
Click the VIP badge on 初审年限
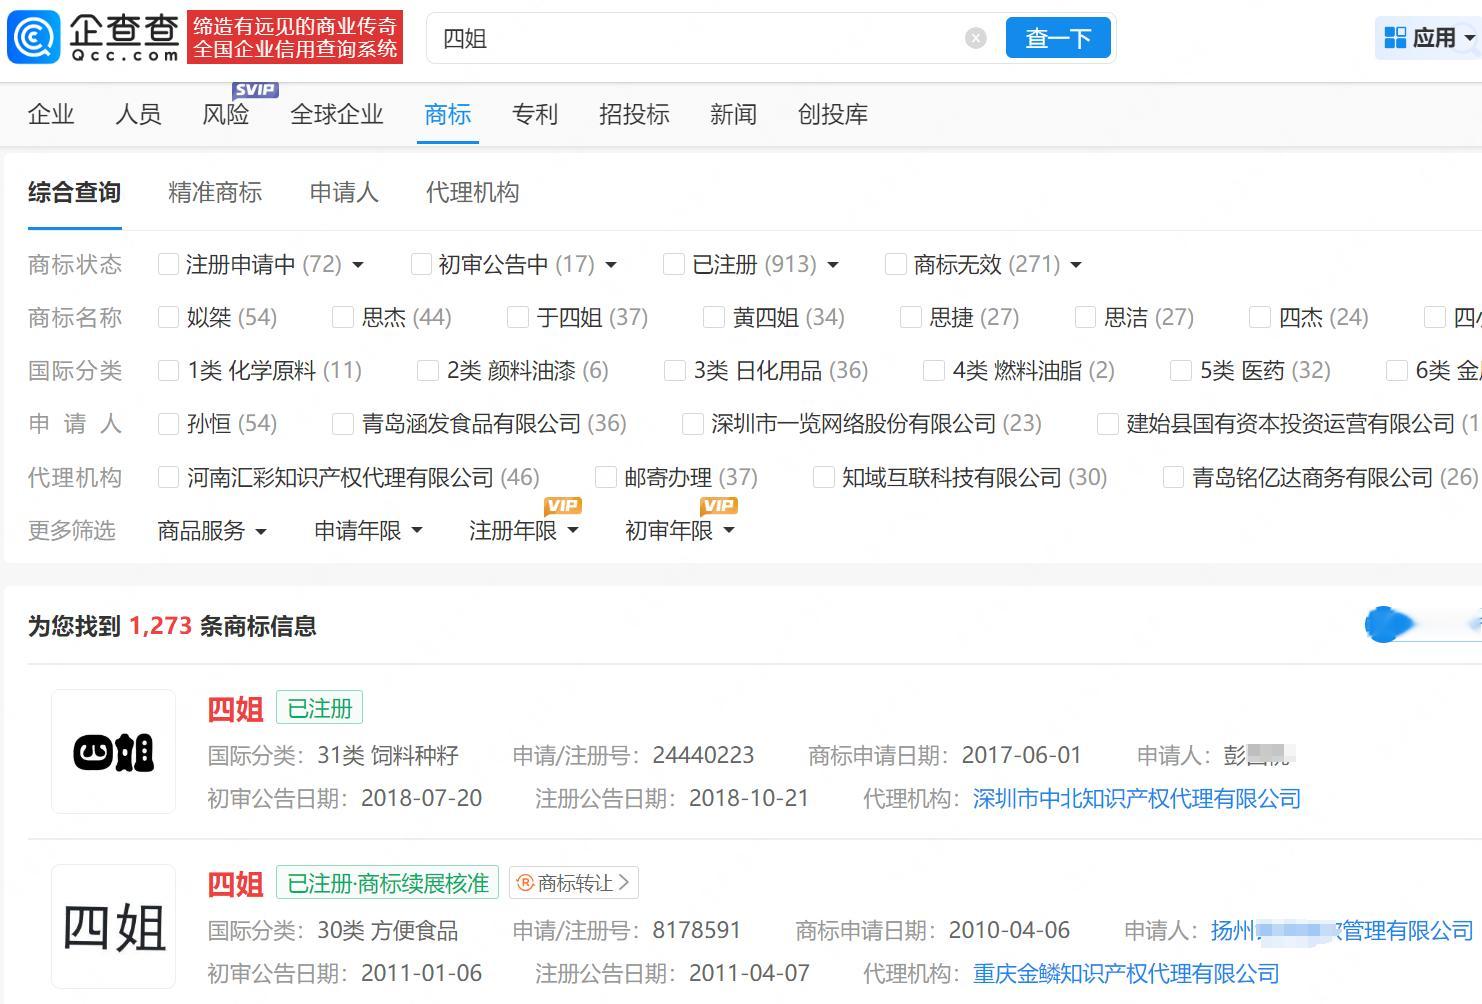pos(718,506)
